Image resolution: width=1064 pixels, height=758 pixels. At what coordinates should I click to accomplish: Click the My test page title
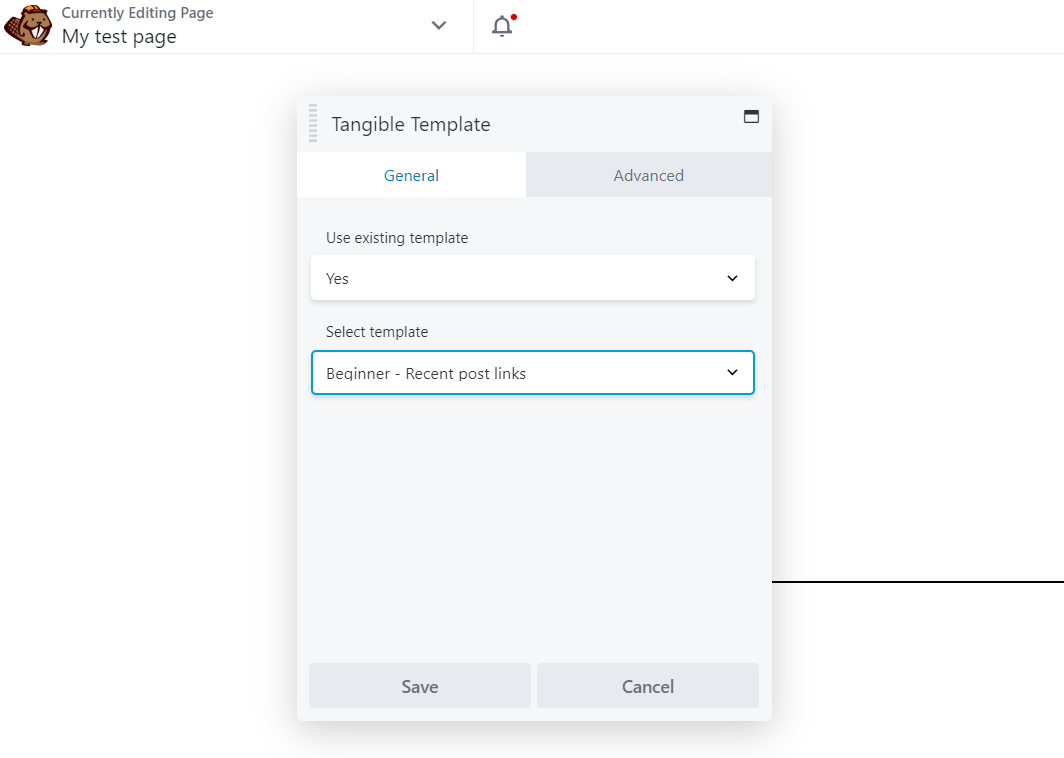[x=119, y=37]
